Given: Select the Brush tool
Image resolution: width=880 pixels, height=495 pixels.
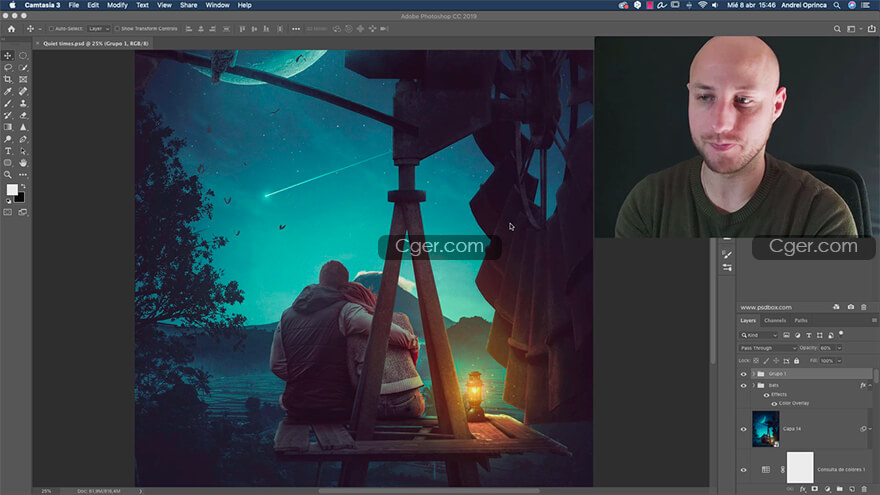Looking at the screenshot, I should pos(8,103).
